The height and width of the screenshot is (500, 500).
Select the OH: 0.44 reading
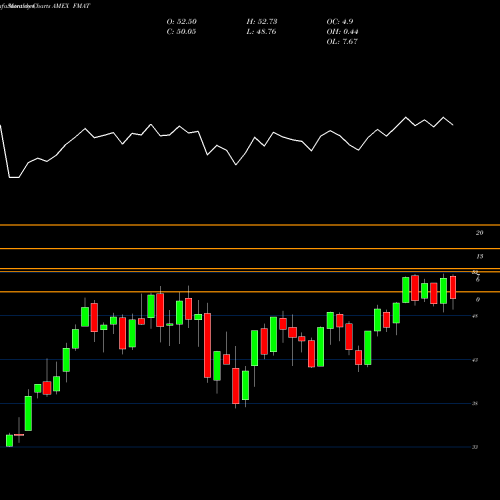(342, 32)
